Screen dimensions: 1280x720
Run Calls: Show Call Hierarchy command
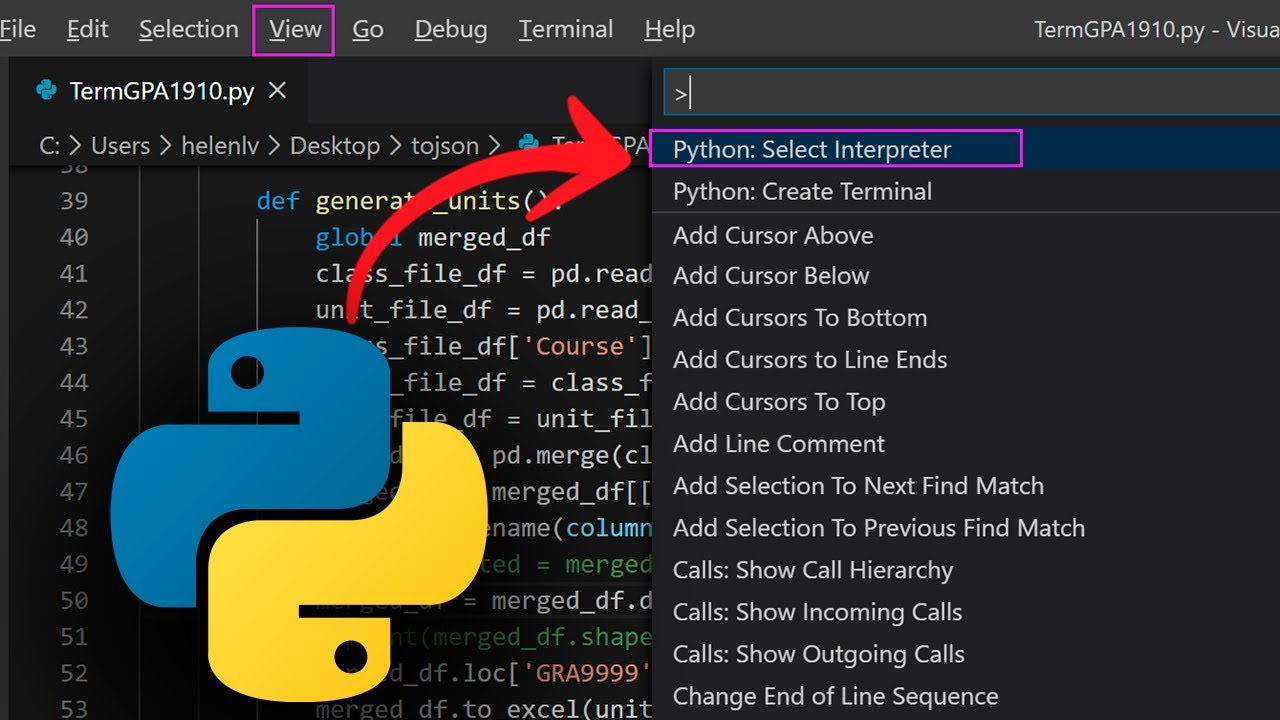pos(965,569)
